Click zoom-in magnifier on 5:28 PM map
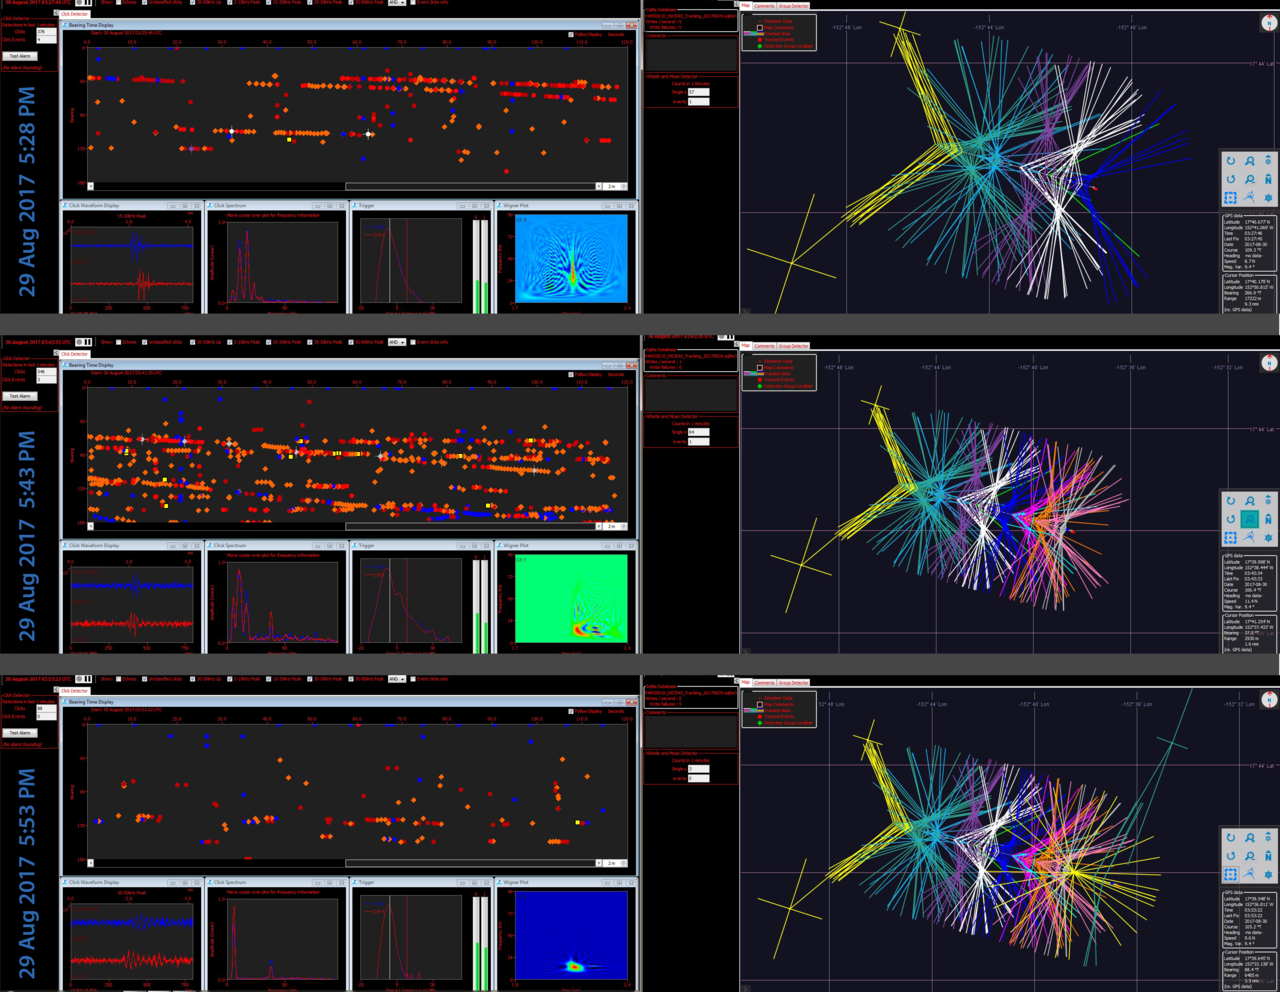Screen dimensions: 1280x992 click(1250, 160)
